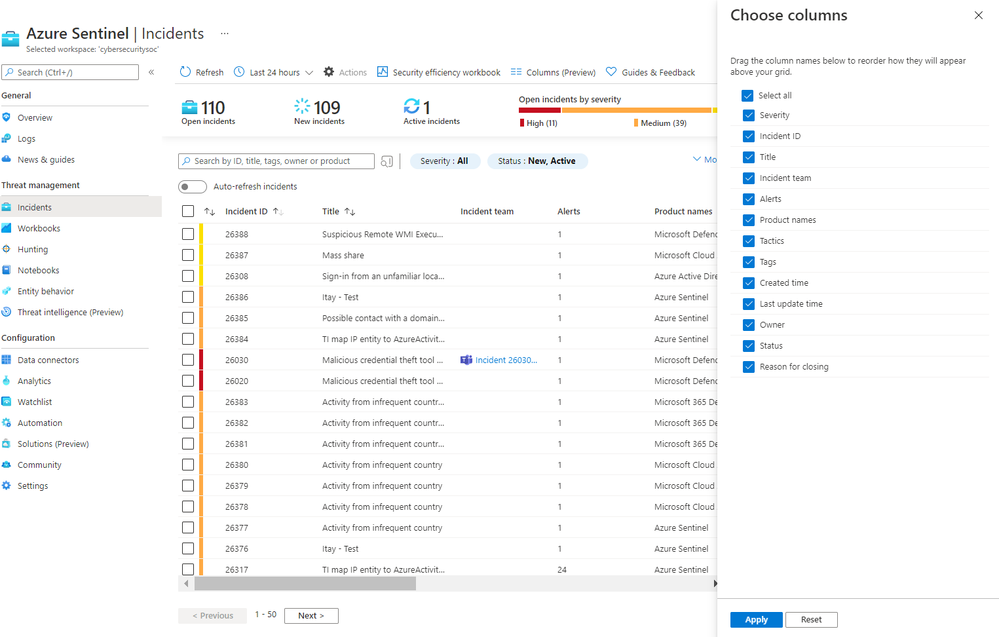Click the Watchlist icon in sidebar
Viewport: 999px width, 637px height.
point(6,402)
